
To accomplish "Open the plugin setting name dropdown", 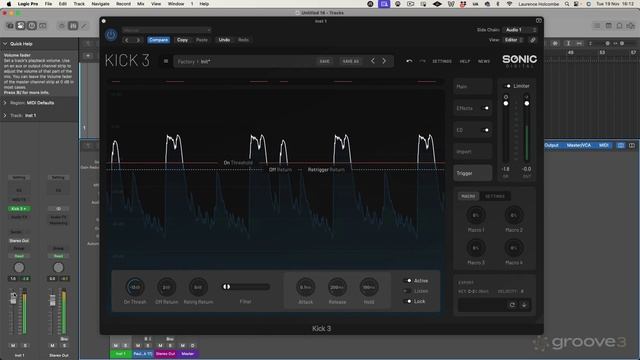I will [x=166, y=30].
